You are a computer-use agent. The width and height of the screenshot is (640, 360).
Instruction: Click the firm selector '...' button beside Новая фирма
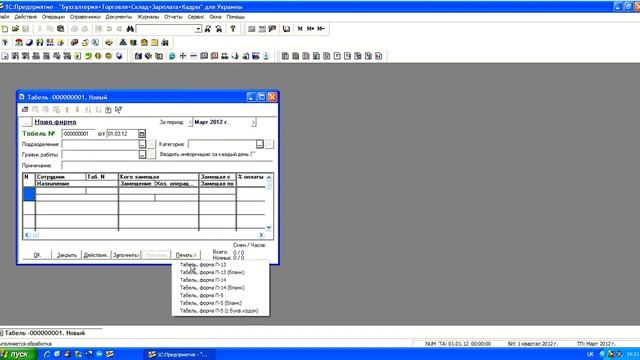tap(27, 122)
